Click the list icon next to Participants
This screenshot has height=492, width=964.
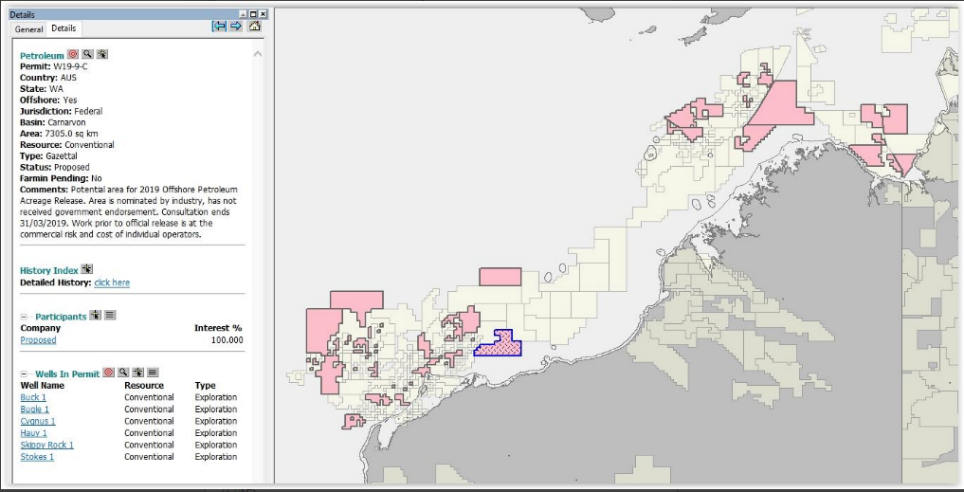click(x=110, y=316)
